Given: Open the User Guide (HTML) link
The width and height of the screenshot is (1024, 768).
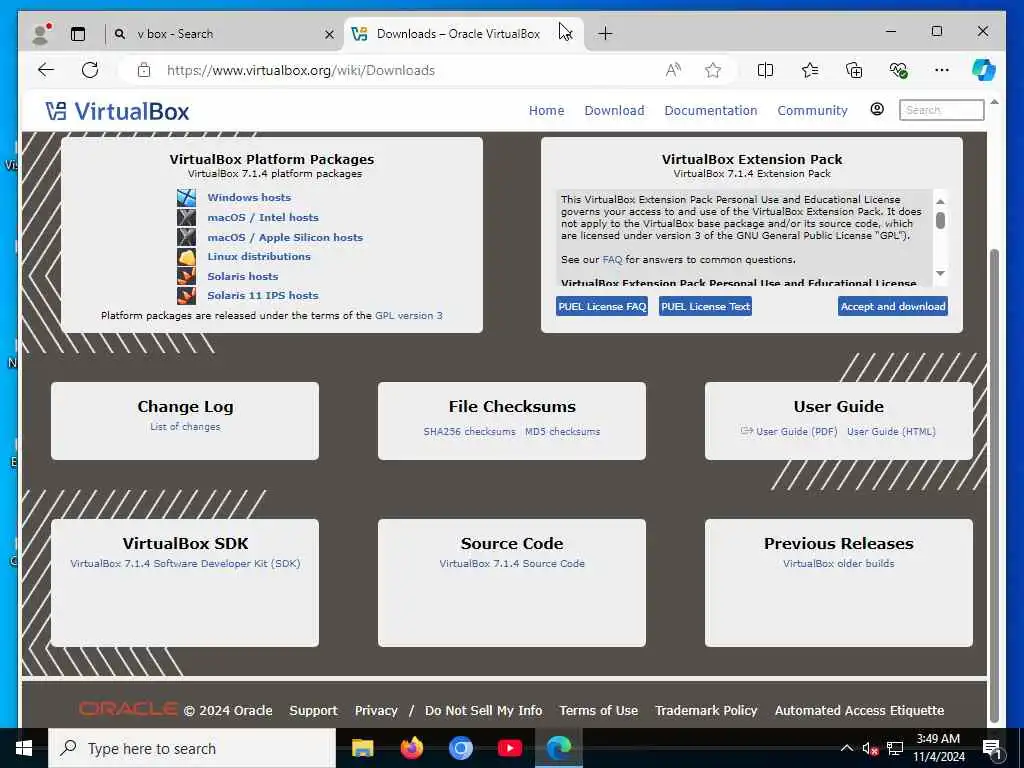Looking at the screenshot, I should (891, 432).
